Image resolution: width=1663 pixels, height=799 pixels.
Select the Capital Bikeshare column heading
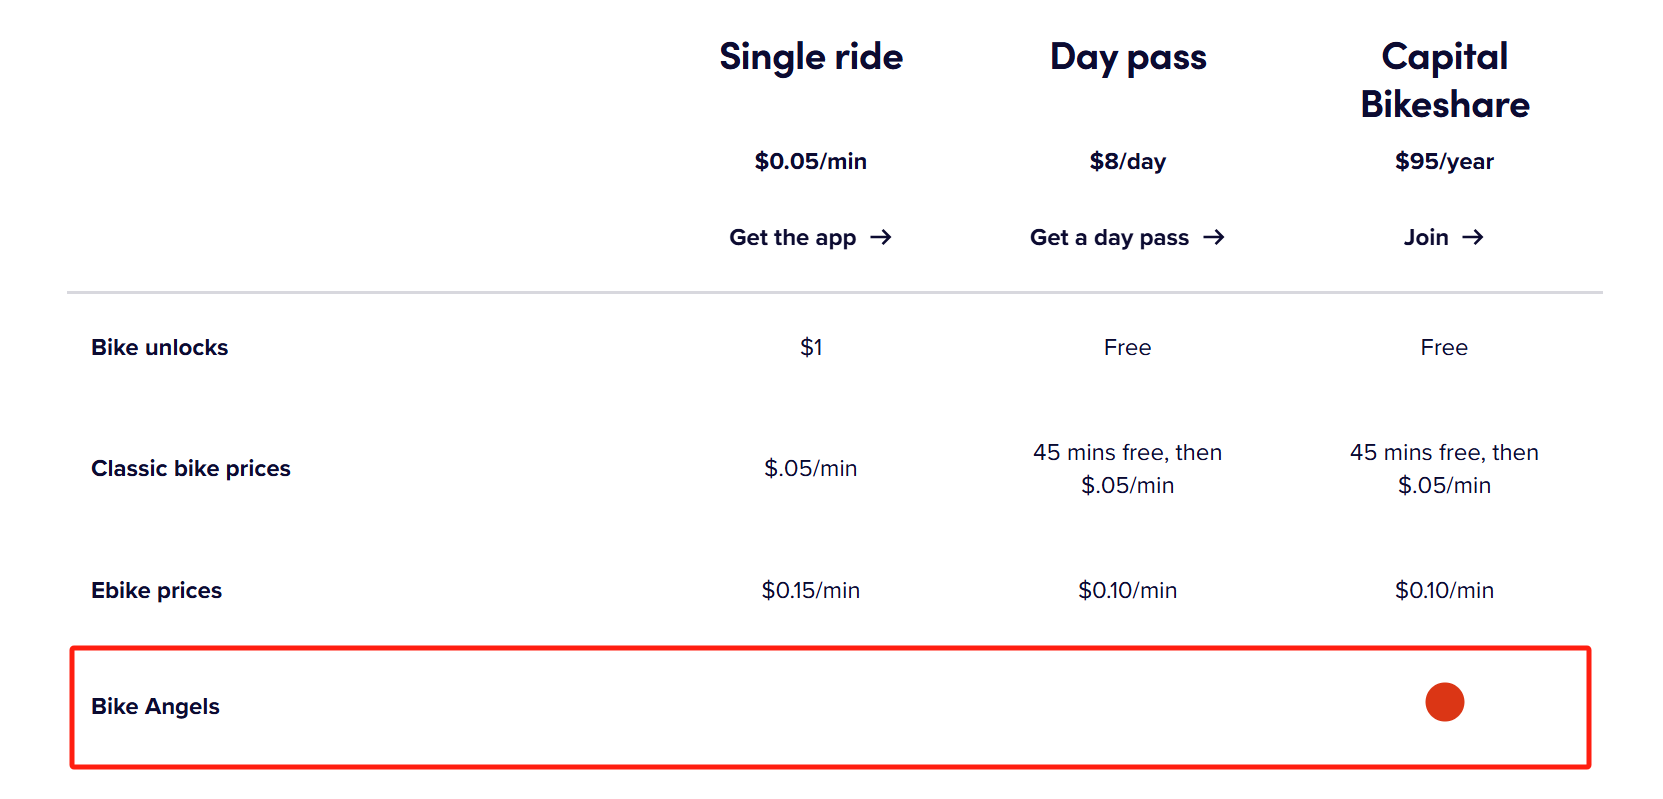1444,80
